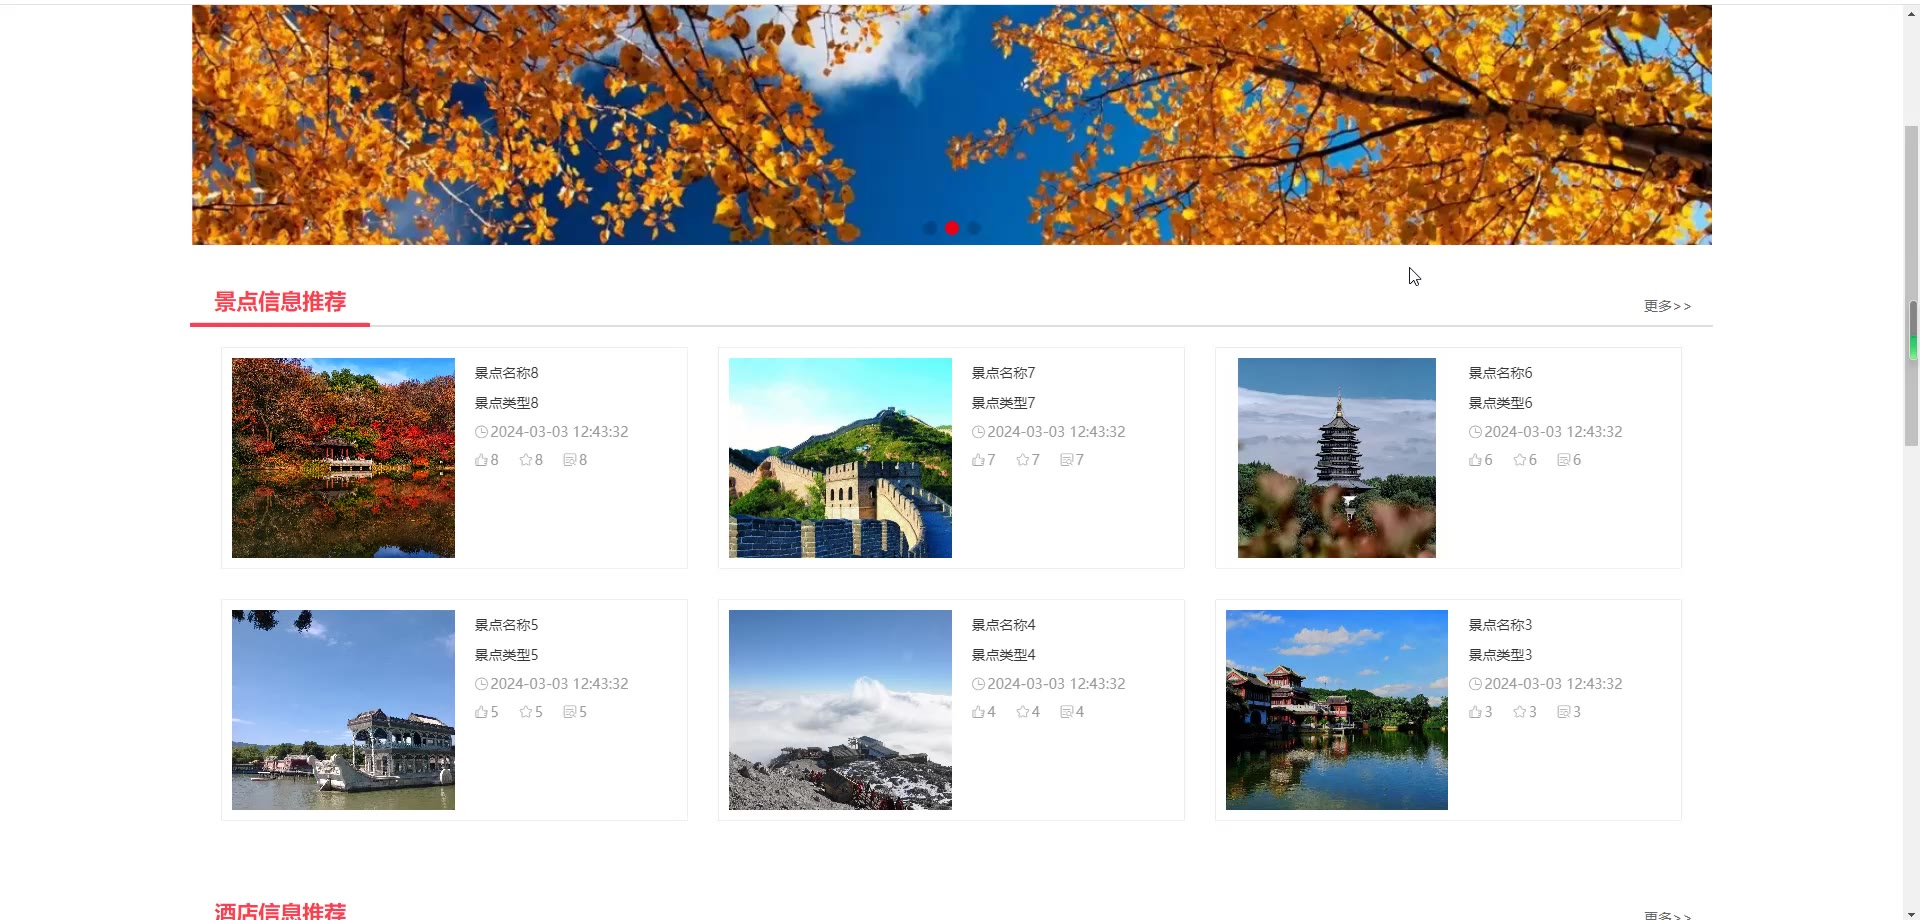This screenshot has width=1920, height=920.
Task: Open the 景点名称3 title link
Action: (1500, 625)
